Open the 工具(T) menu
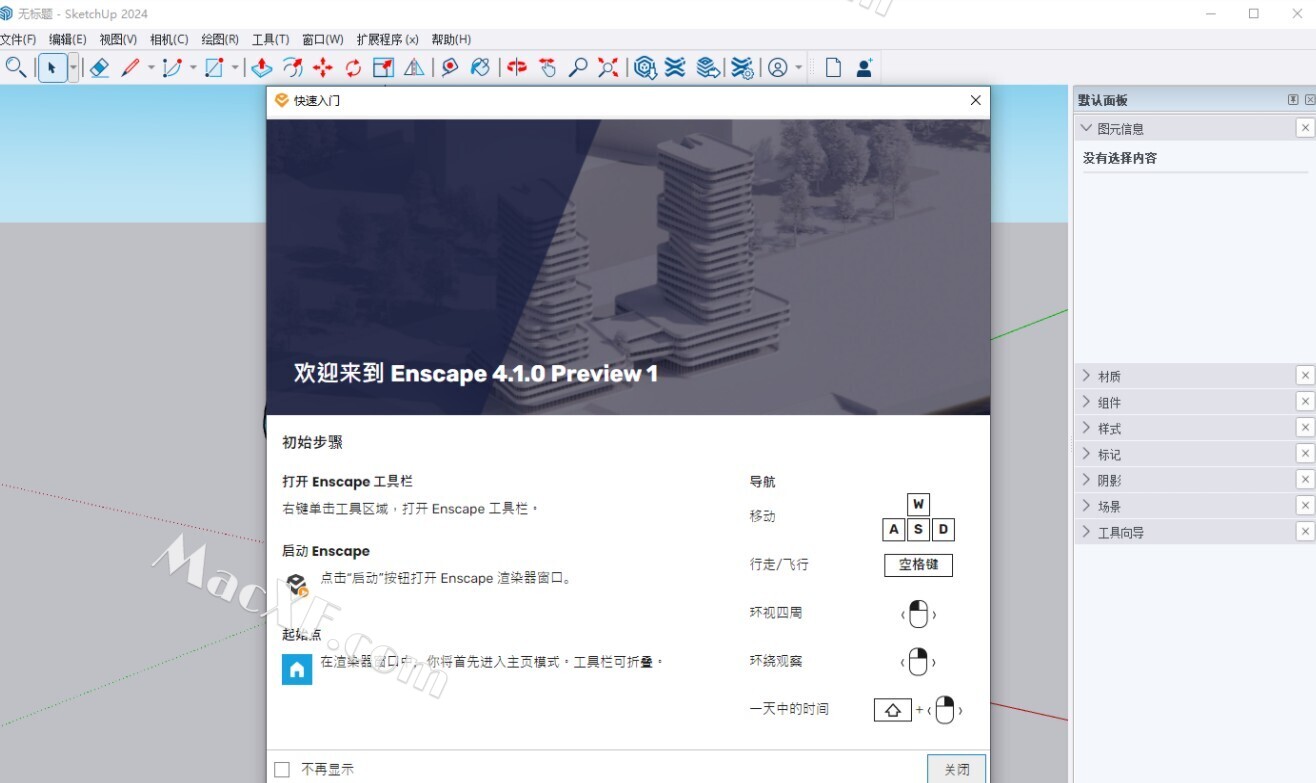The image size is (1316, 783). click(x=270, y=40)
